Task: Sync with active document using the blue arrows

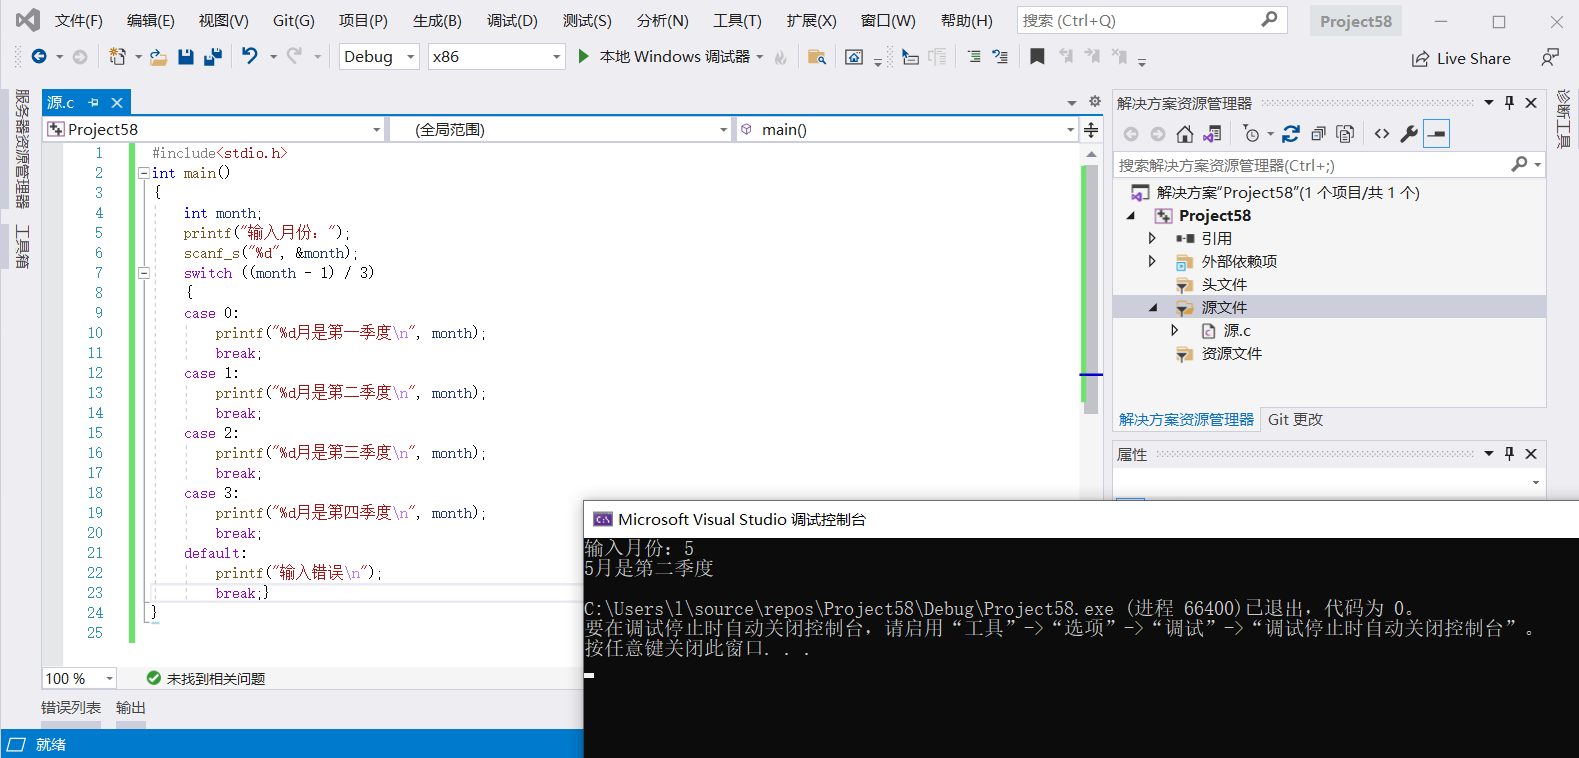Action: pos(1291,134)
